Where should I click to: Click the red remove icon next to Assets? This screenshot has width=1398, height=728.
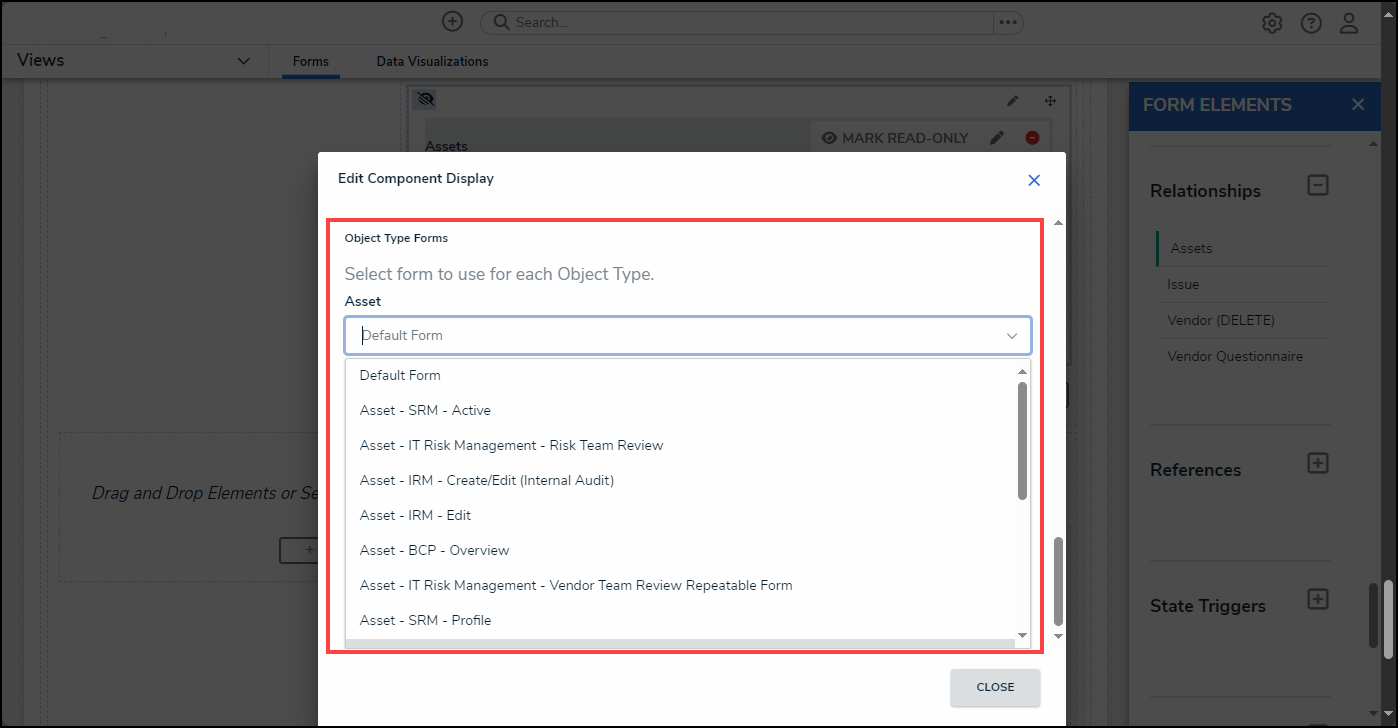click(1033, 137)
